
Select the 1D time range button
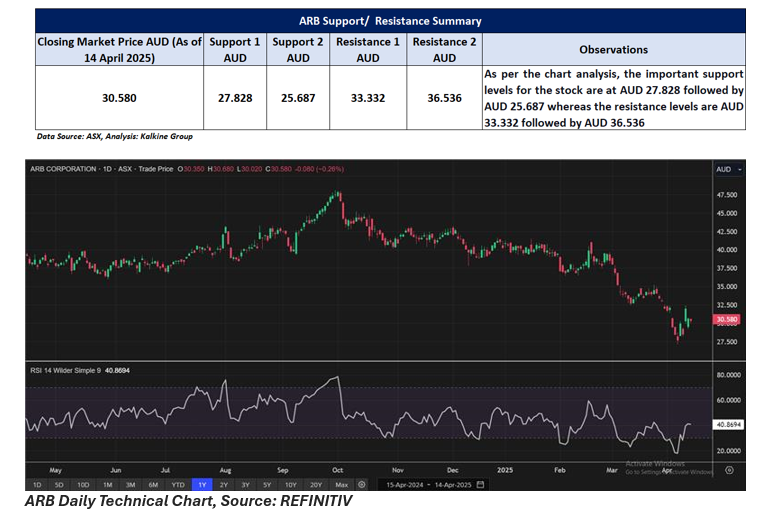37,485
